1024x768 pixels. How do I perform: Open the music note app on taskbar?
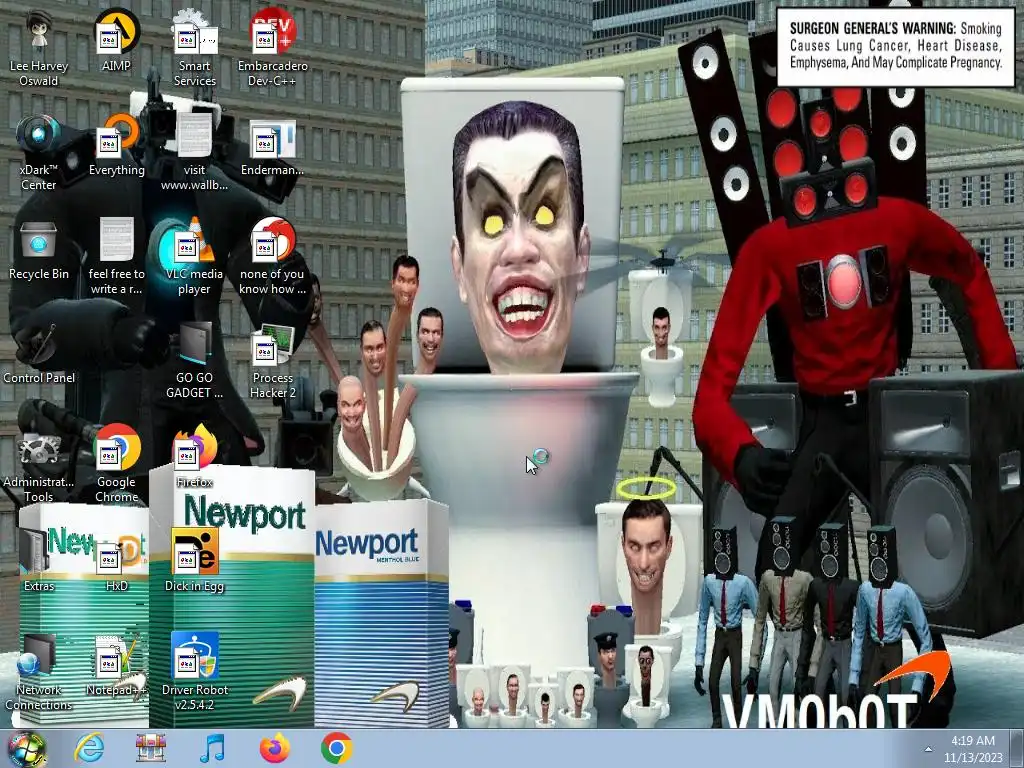point(212,748)
